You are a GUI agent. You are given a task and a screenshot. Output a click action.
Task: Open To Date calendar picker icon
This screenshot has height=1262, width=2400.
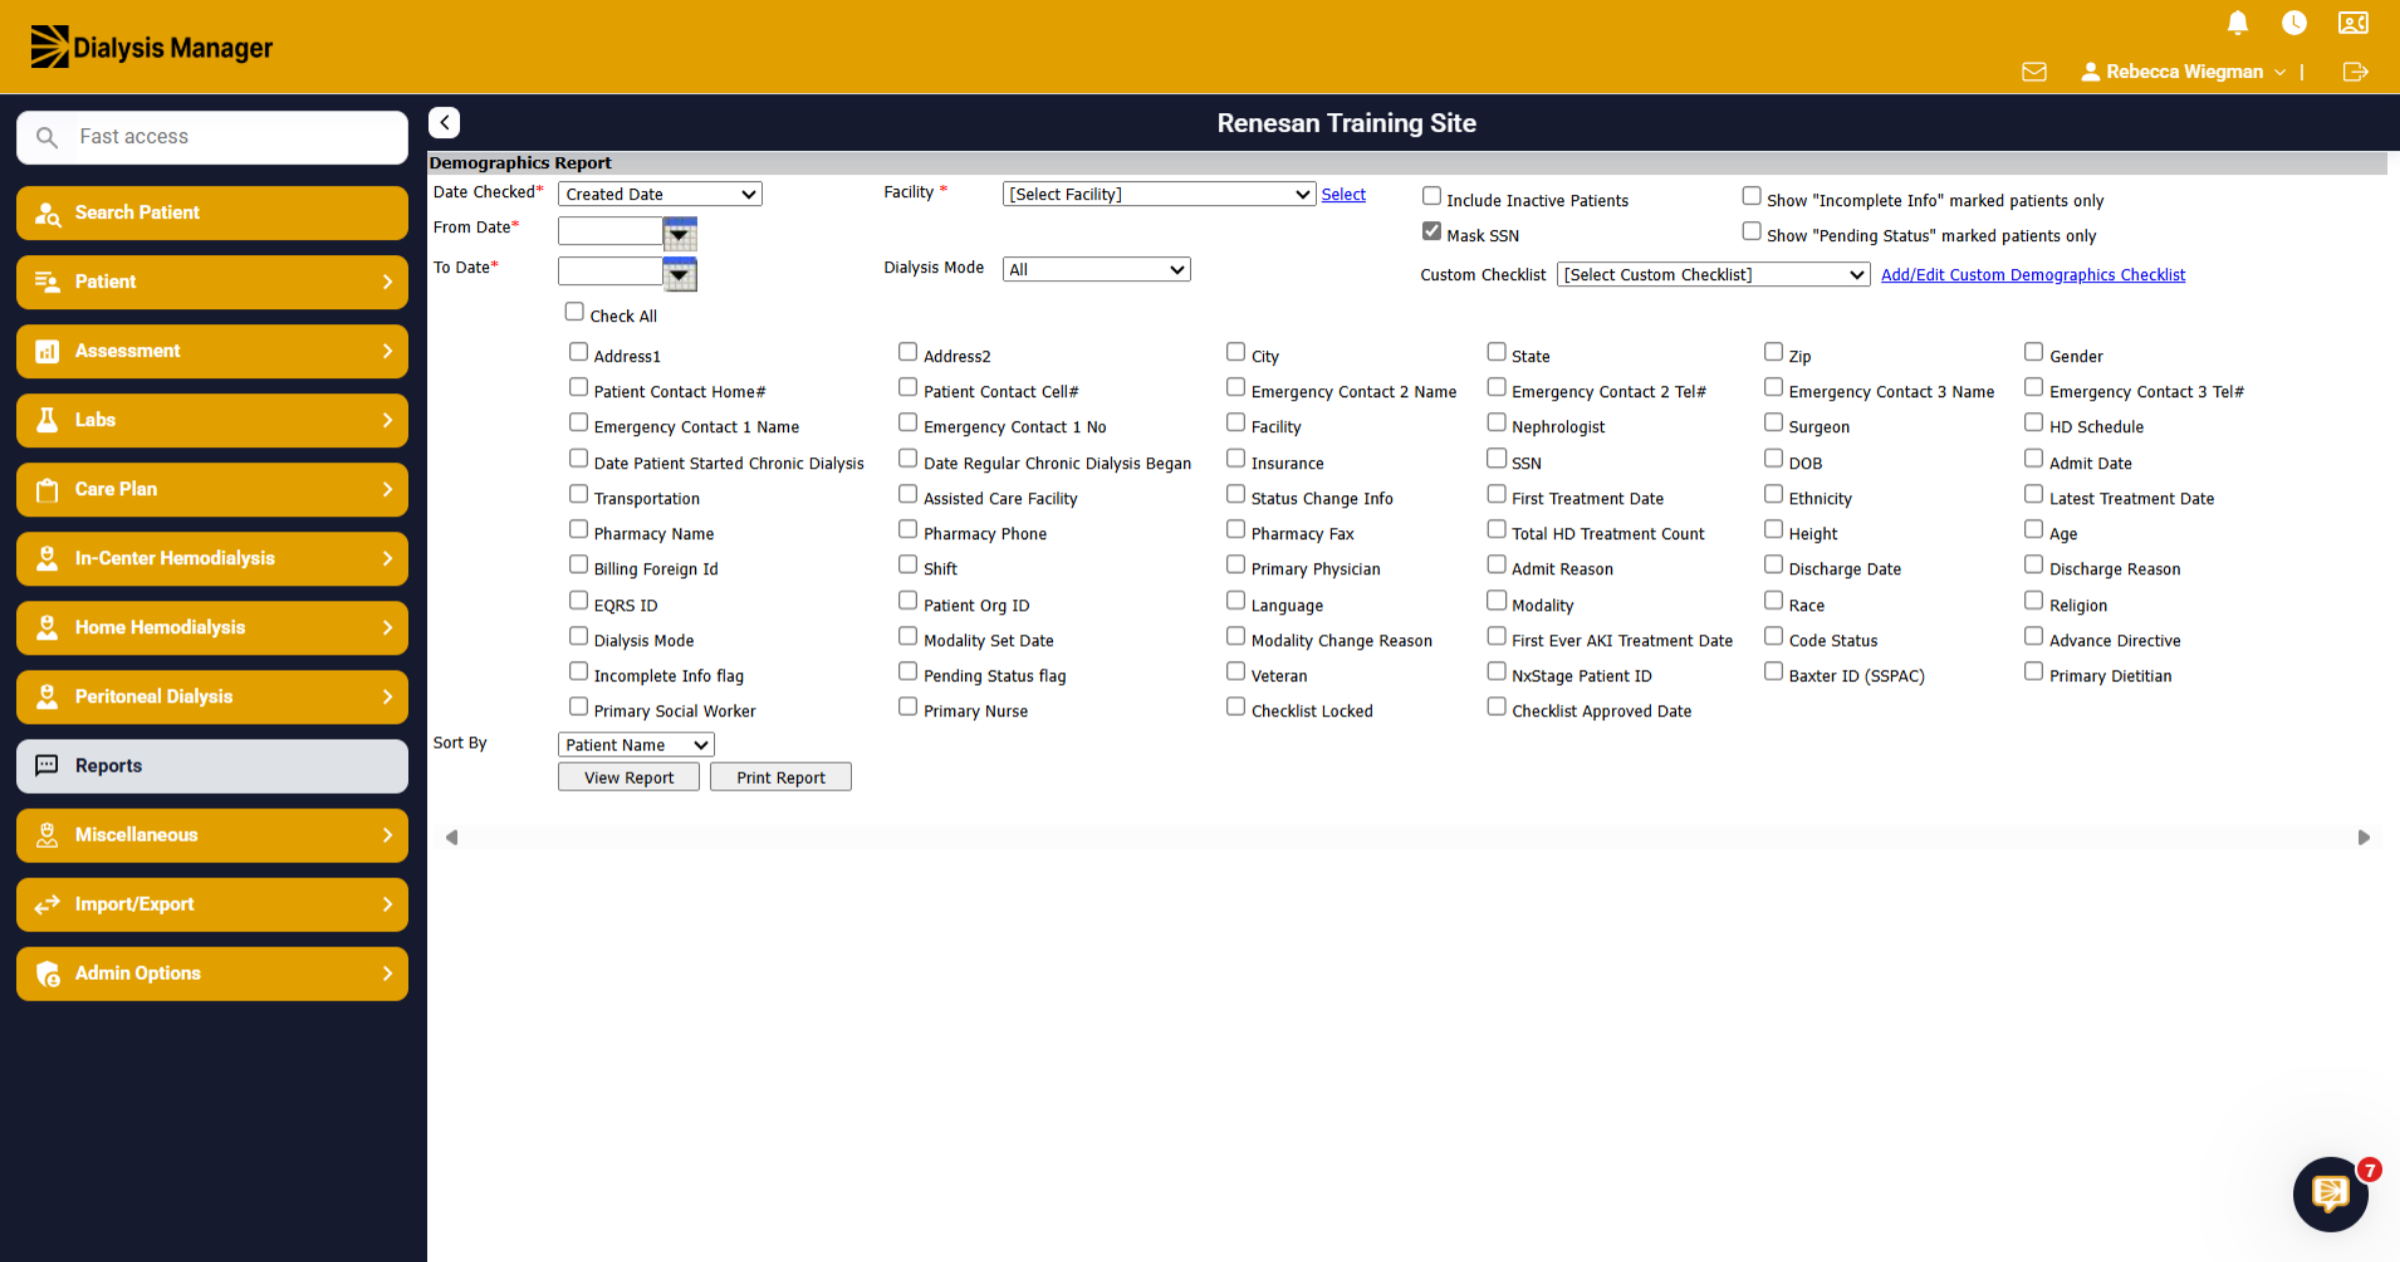(x=680, y=273)
